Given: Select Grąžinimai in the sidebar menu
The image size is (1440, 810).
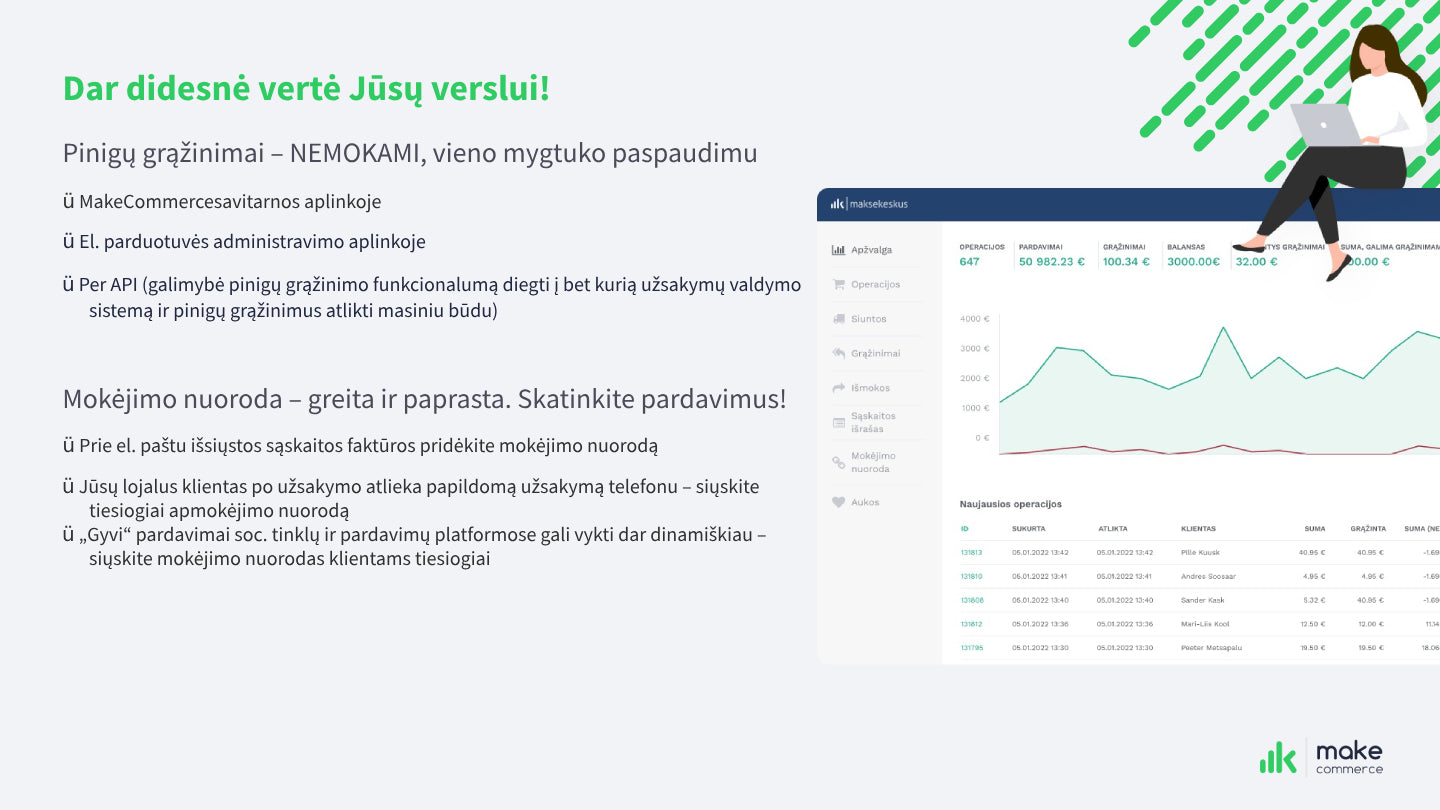Looking at the screenshot, I should [874, 353].
